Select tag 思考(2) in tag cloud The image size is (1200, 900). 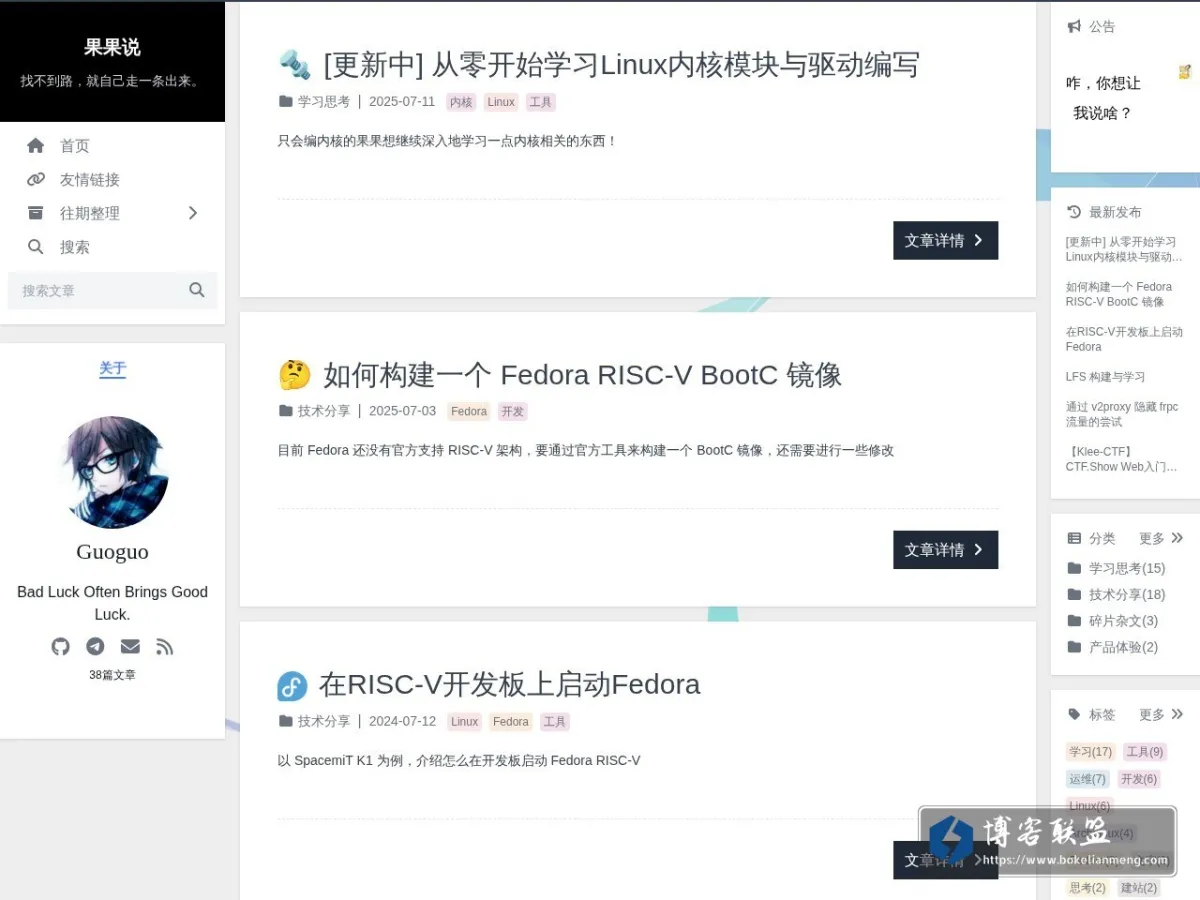[1088, 887]
